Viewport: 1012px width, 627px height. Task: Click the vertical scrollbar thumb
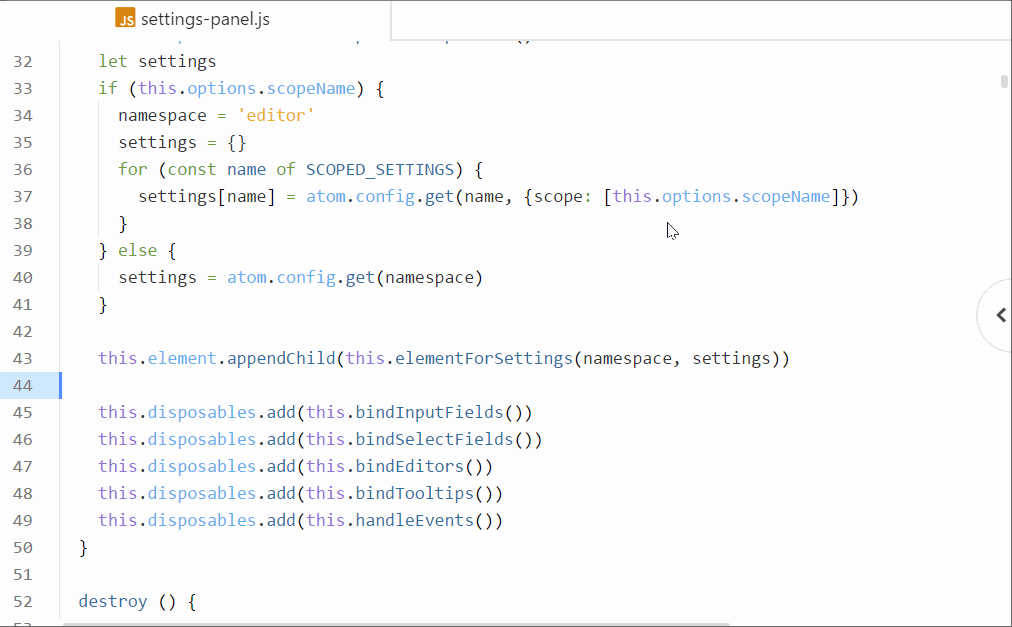[x=1004, y=81]
